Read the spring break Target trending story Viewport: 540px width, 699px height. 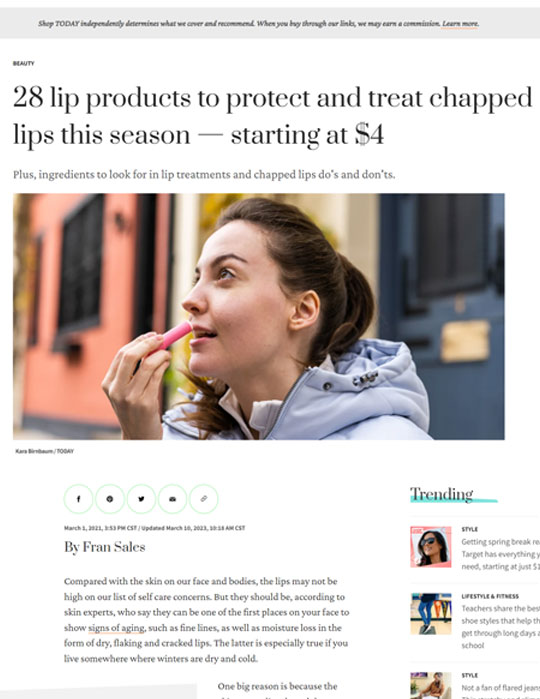pos(500,554)
